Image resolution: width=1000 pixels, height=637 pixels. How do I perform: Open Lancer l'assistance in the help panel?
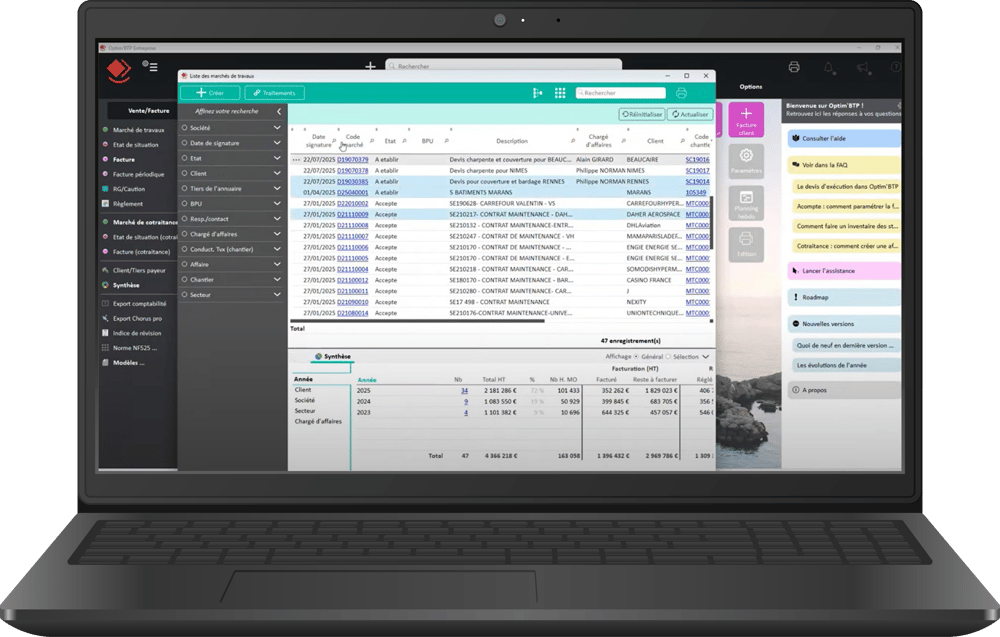point(844,271)
